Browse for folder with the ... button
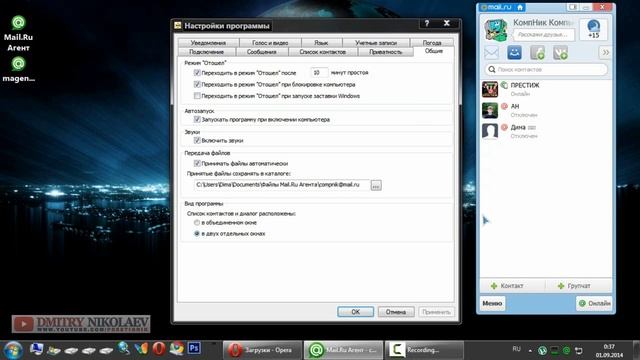Viewport: 640px width, 360px height. (376, 185)
